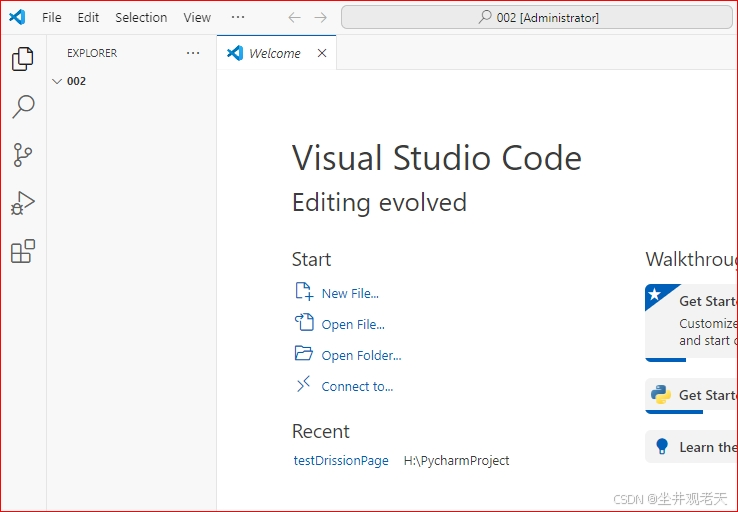The image size is (738, 512).
Task: Select the Welcome tab
Action: pyautogui.click(x=276, y=53)
